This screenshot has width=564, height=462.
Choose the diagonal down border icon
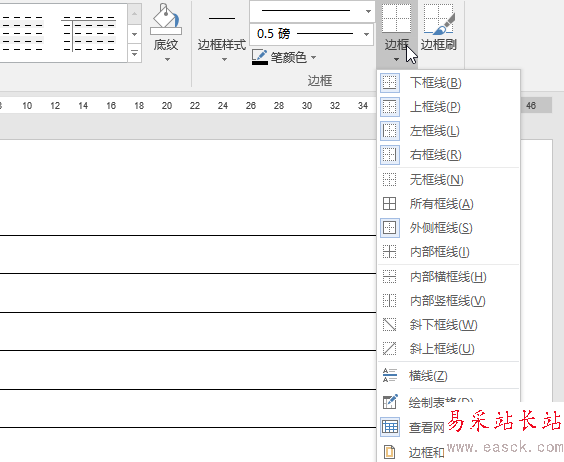[x=389, y=325]
